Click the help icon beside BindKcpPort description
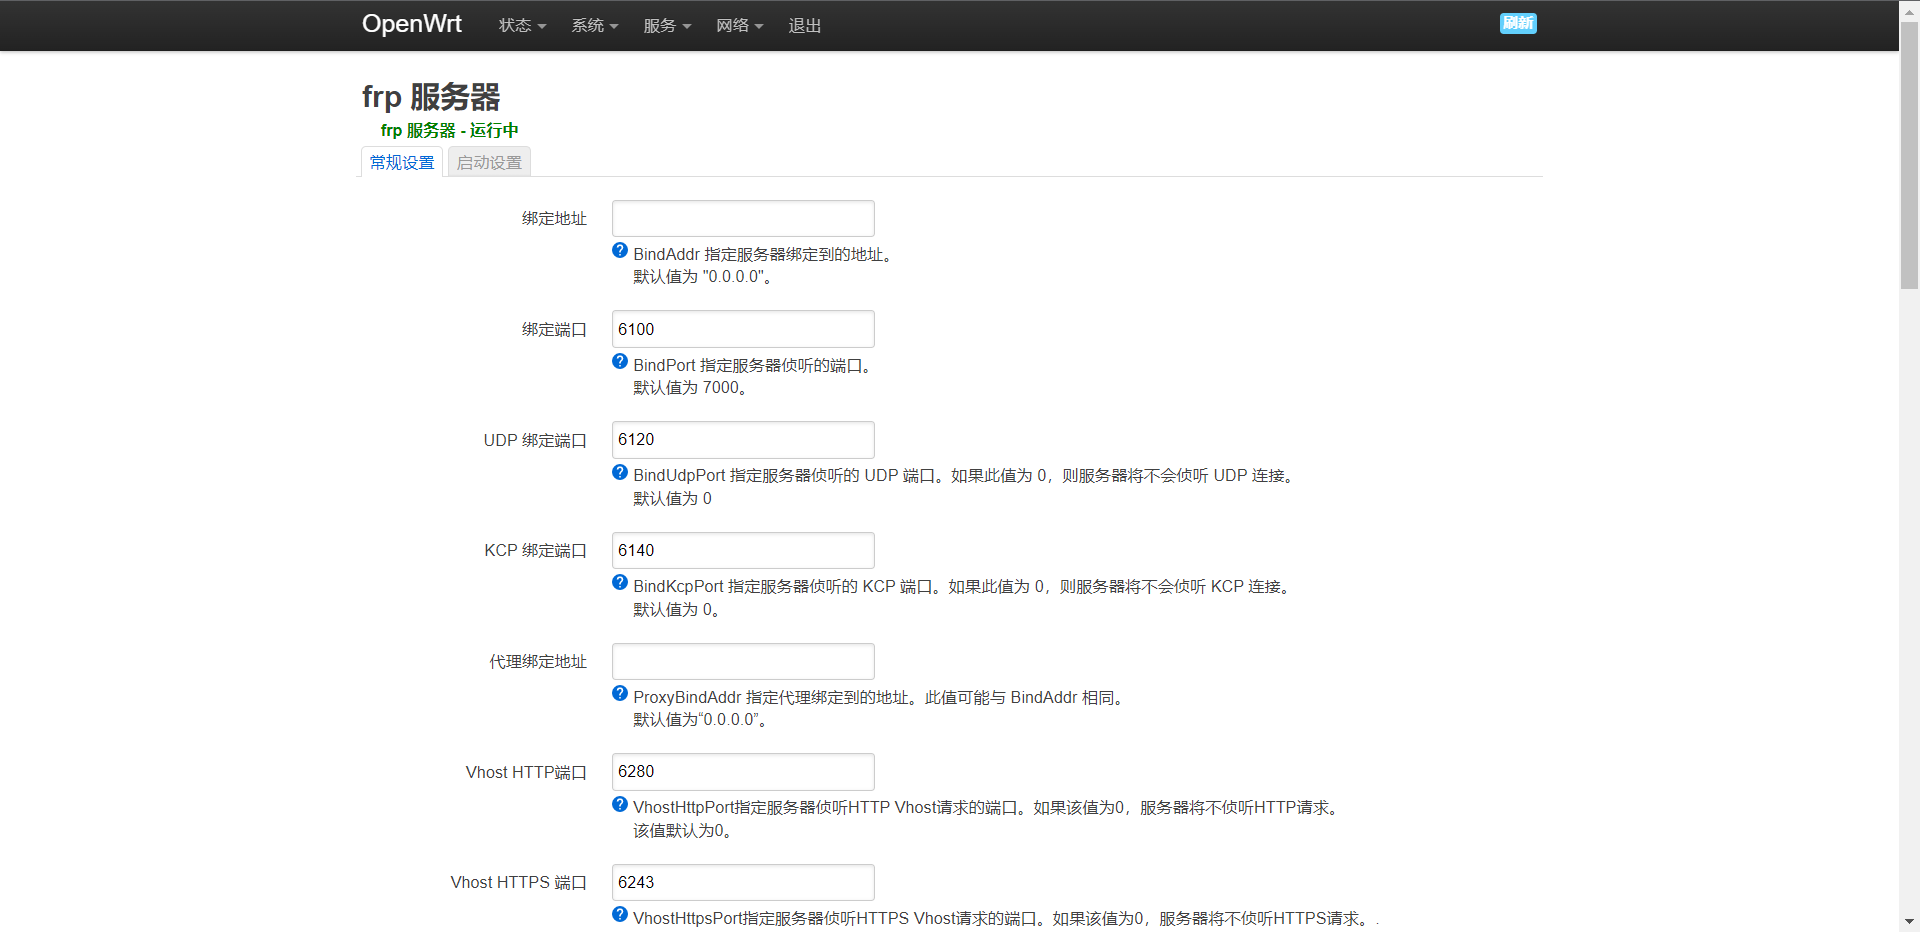Screen dimensions: 1920x932 (x=620, y=583)
